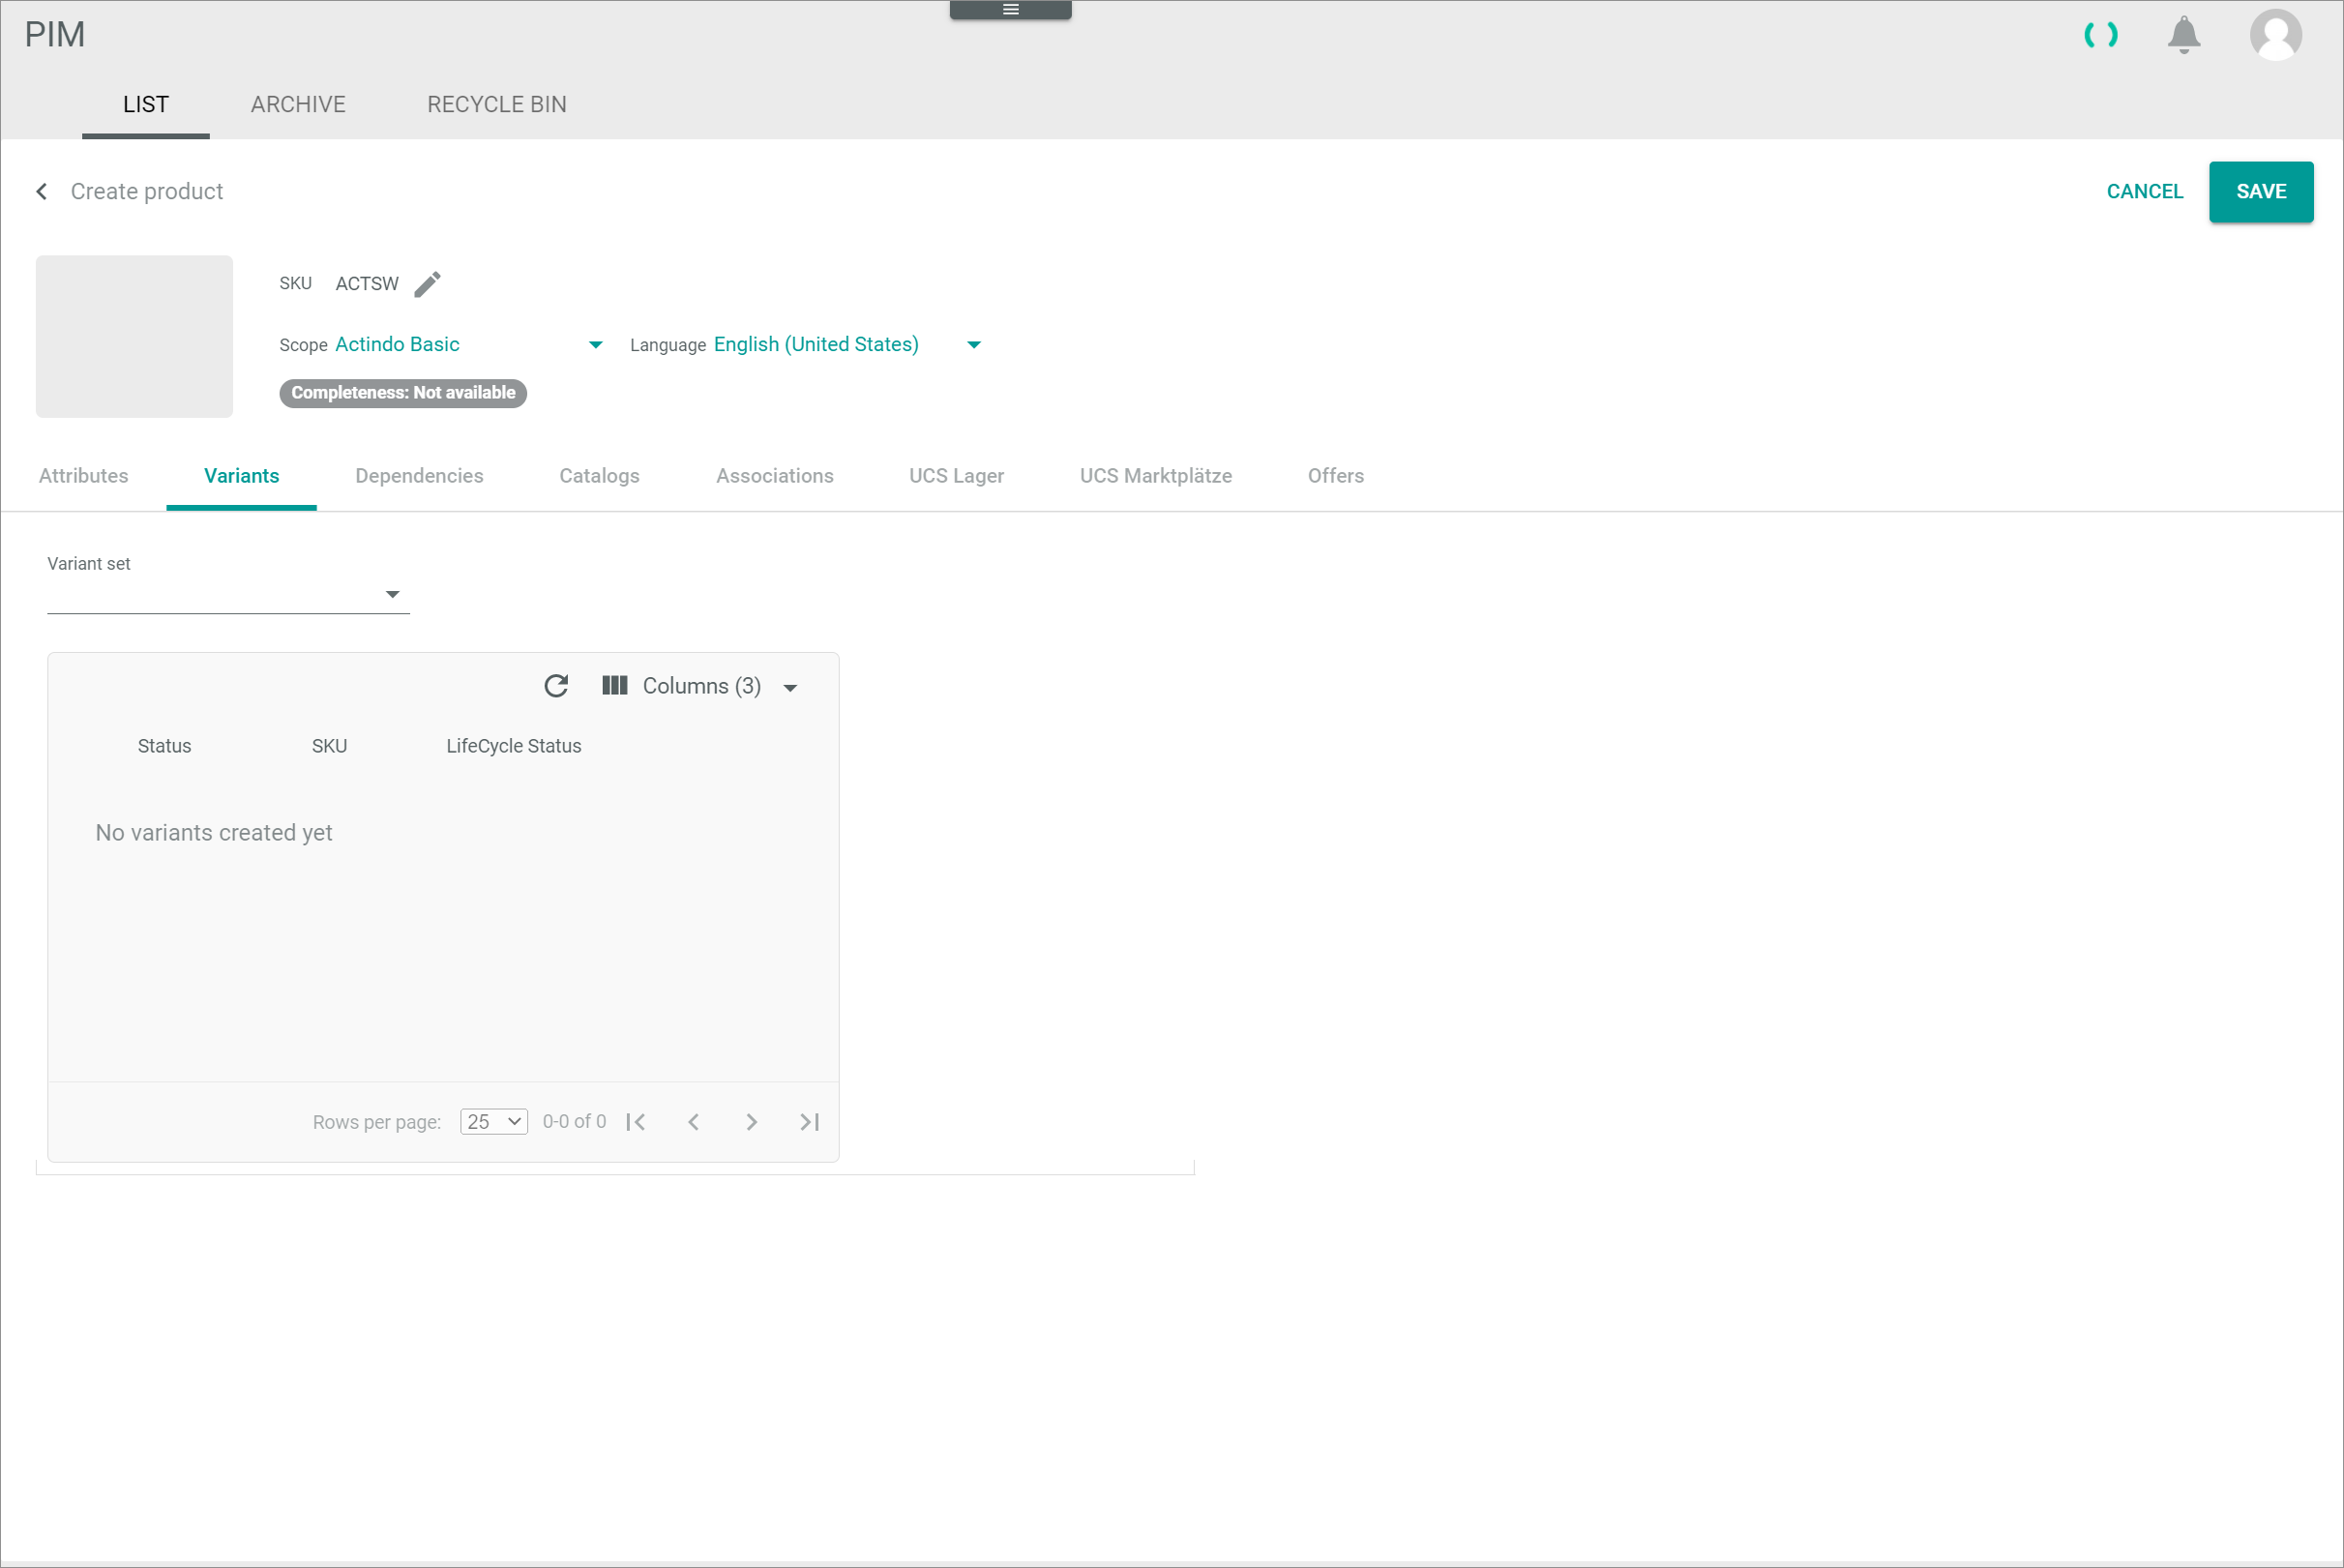Screen dimensions: 2344x1568
Task: Go to next page of variants
Action: [752, 1122]
